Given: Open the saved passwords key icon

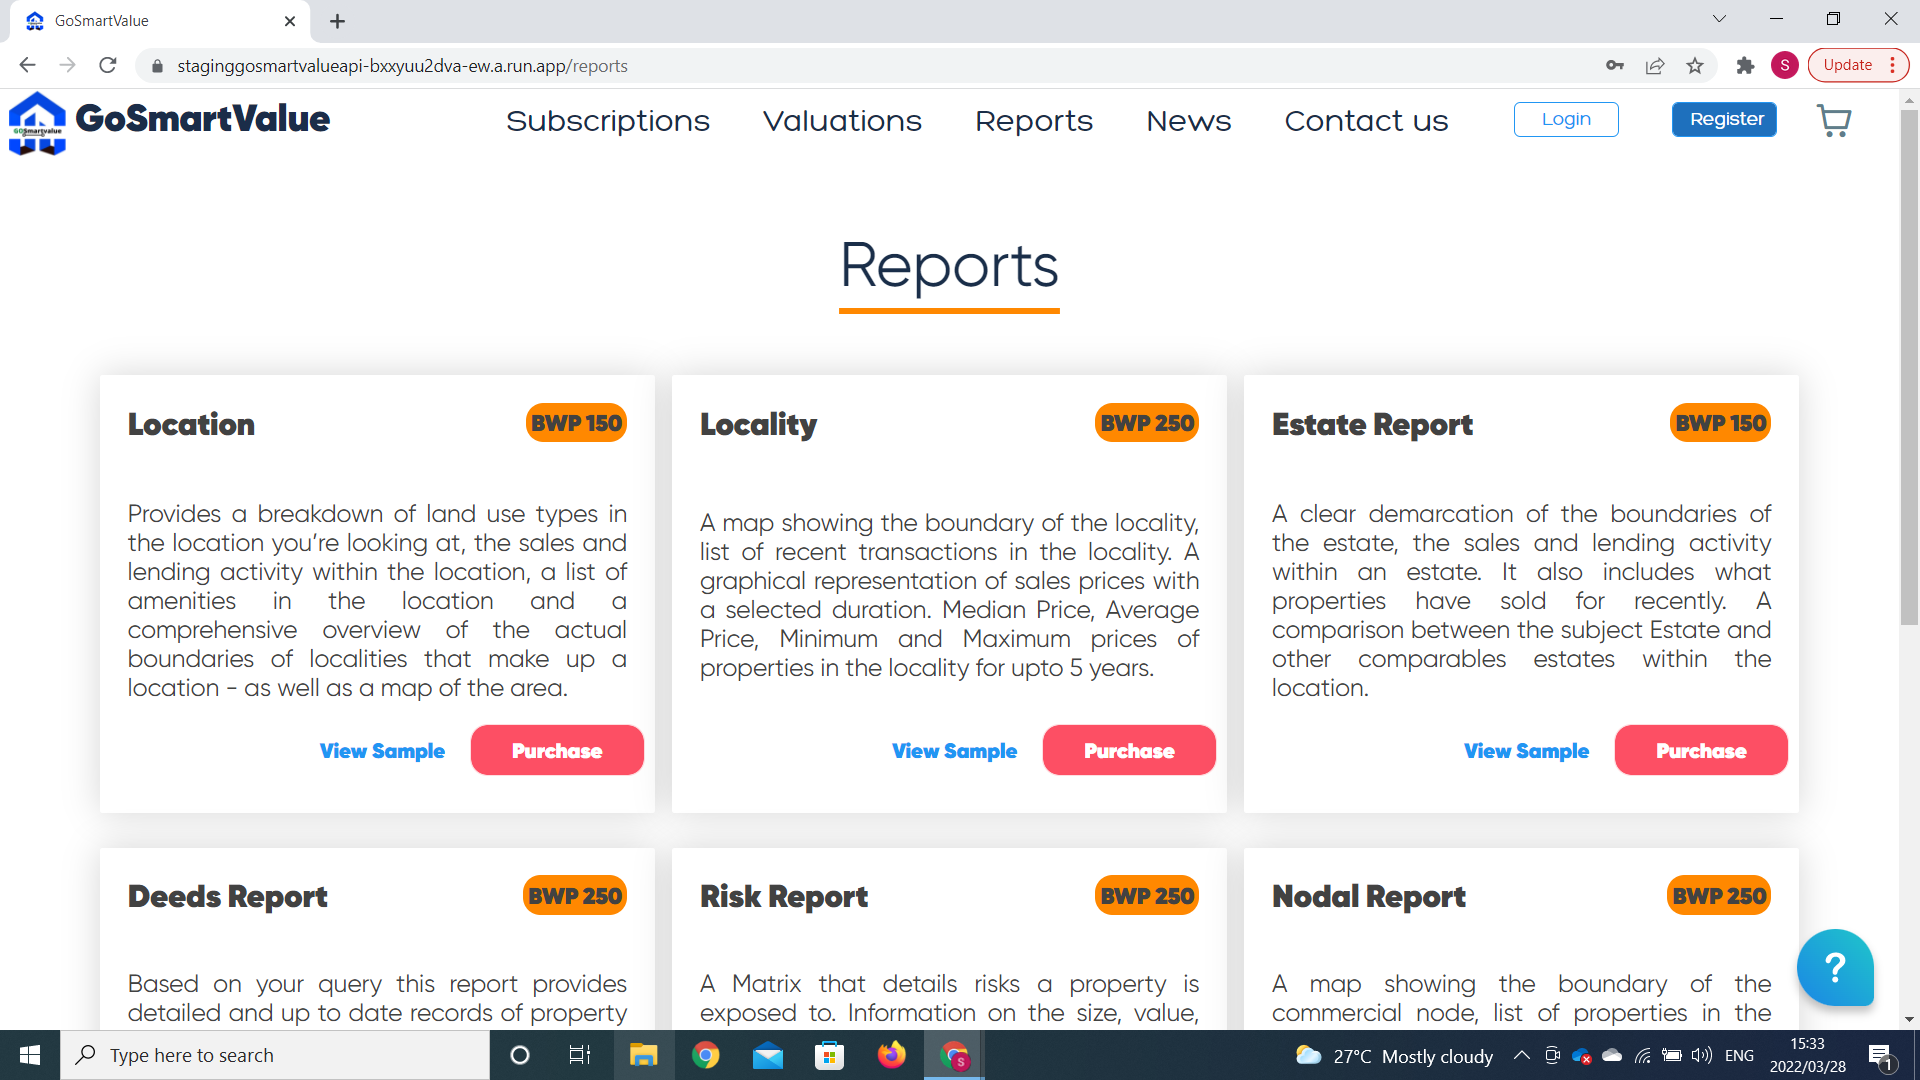Looking at the screenshot, I should tap(1614, 66).
